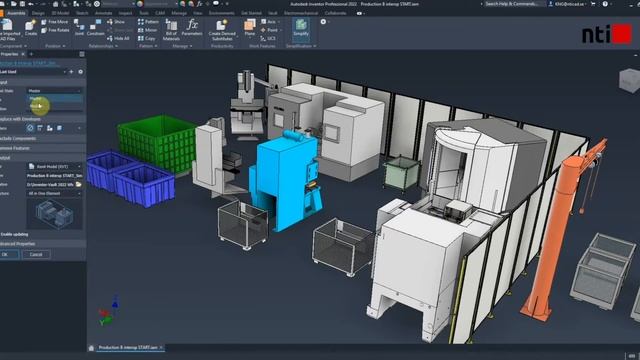Image resolution: width=640 pixels, height=360 pixels.
Task: Select the third replace-with-envelope option
Action: point(49,128)
